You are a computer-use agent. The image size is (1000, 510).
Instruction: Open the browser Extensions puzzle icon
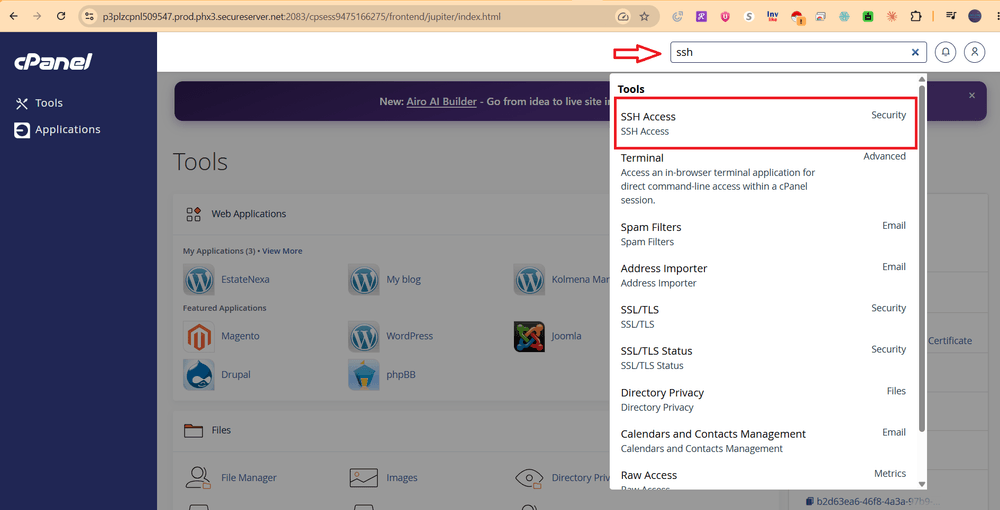(x=916, y=17)
